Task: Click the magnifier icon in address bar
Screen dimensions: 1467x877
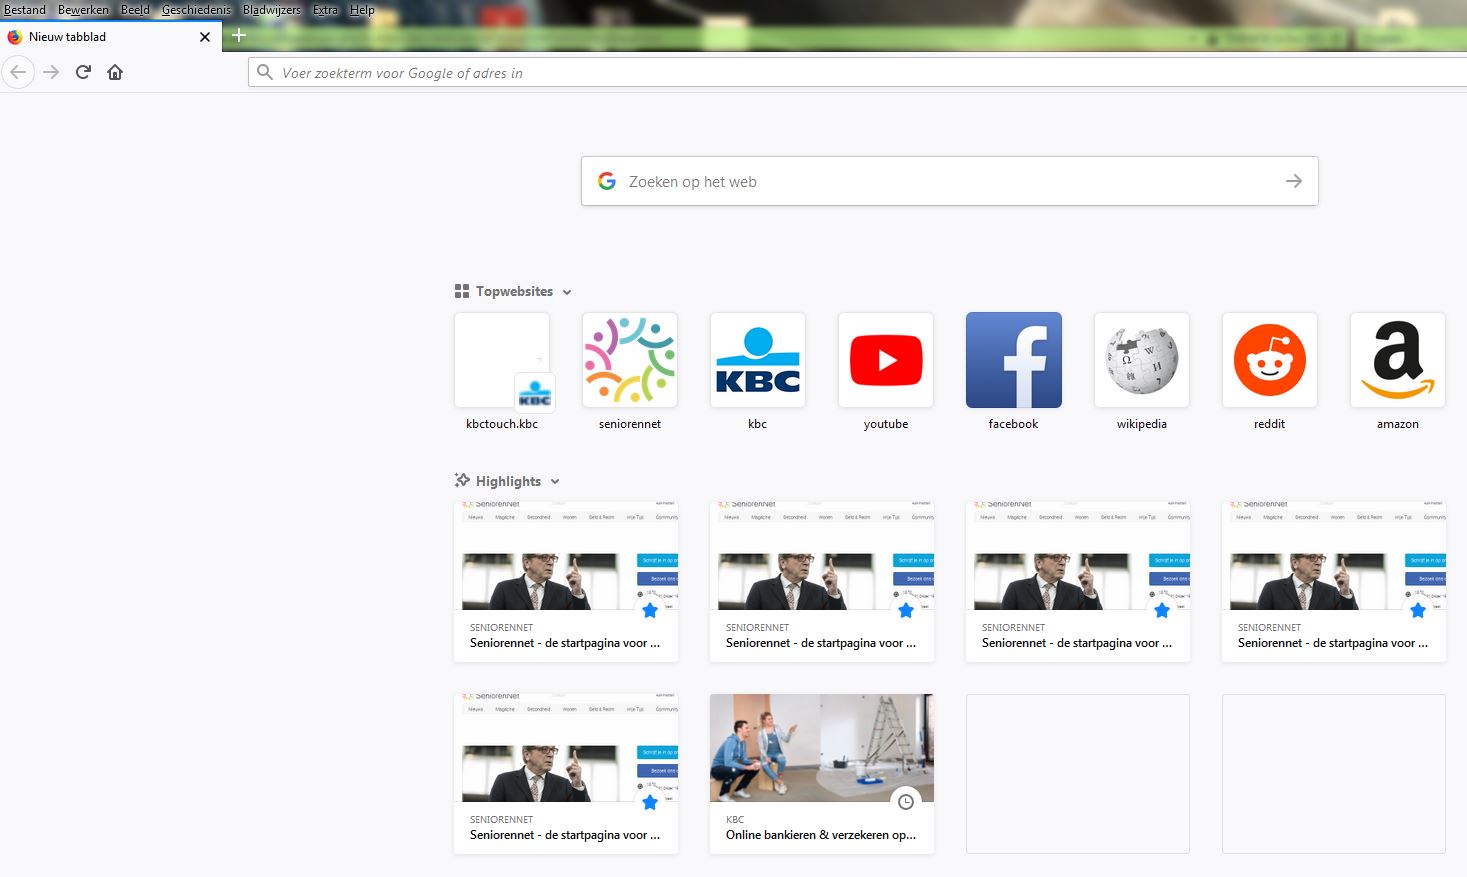Action: point(265,72)
